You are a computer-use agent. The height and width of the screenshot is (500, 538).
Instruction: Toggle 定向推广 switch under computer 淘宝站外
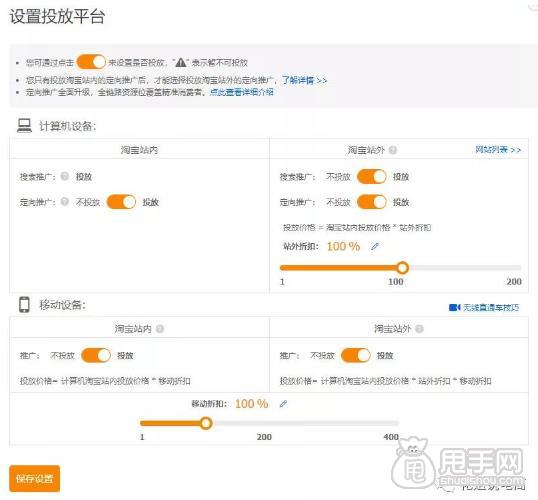click(372, 202)
